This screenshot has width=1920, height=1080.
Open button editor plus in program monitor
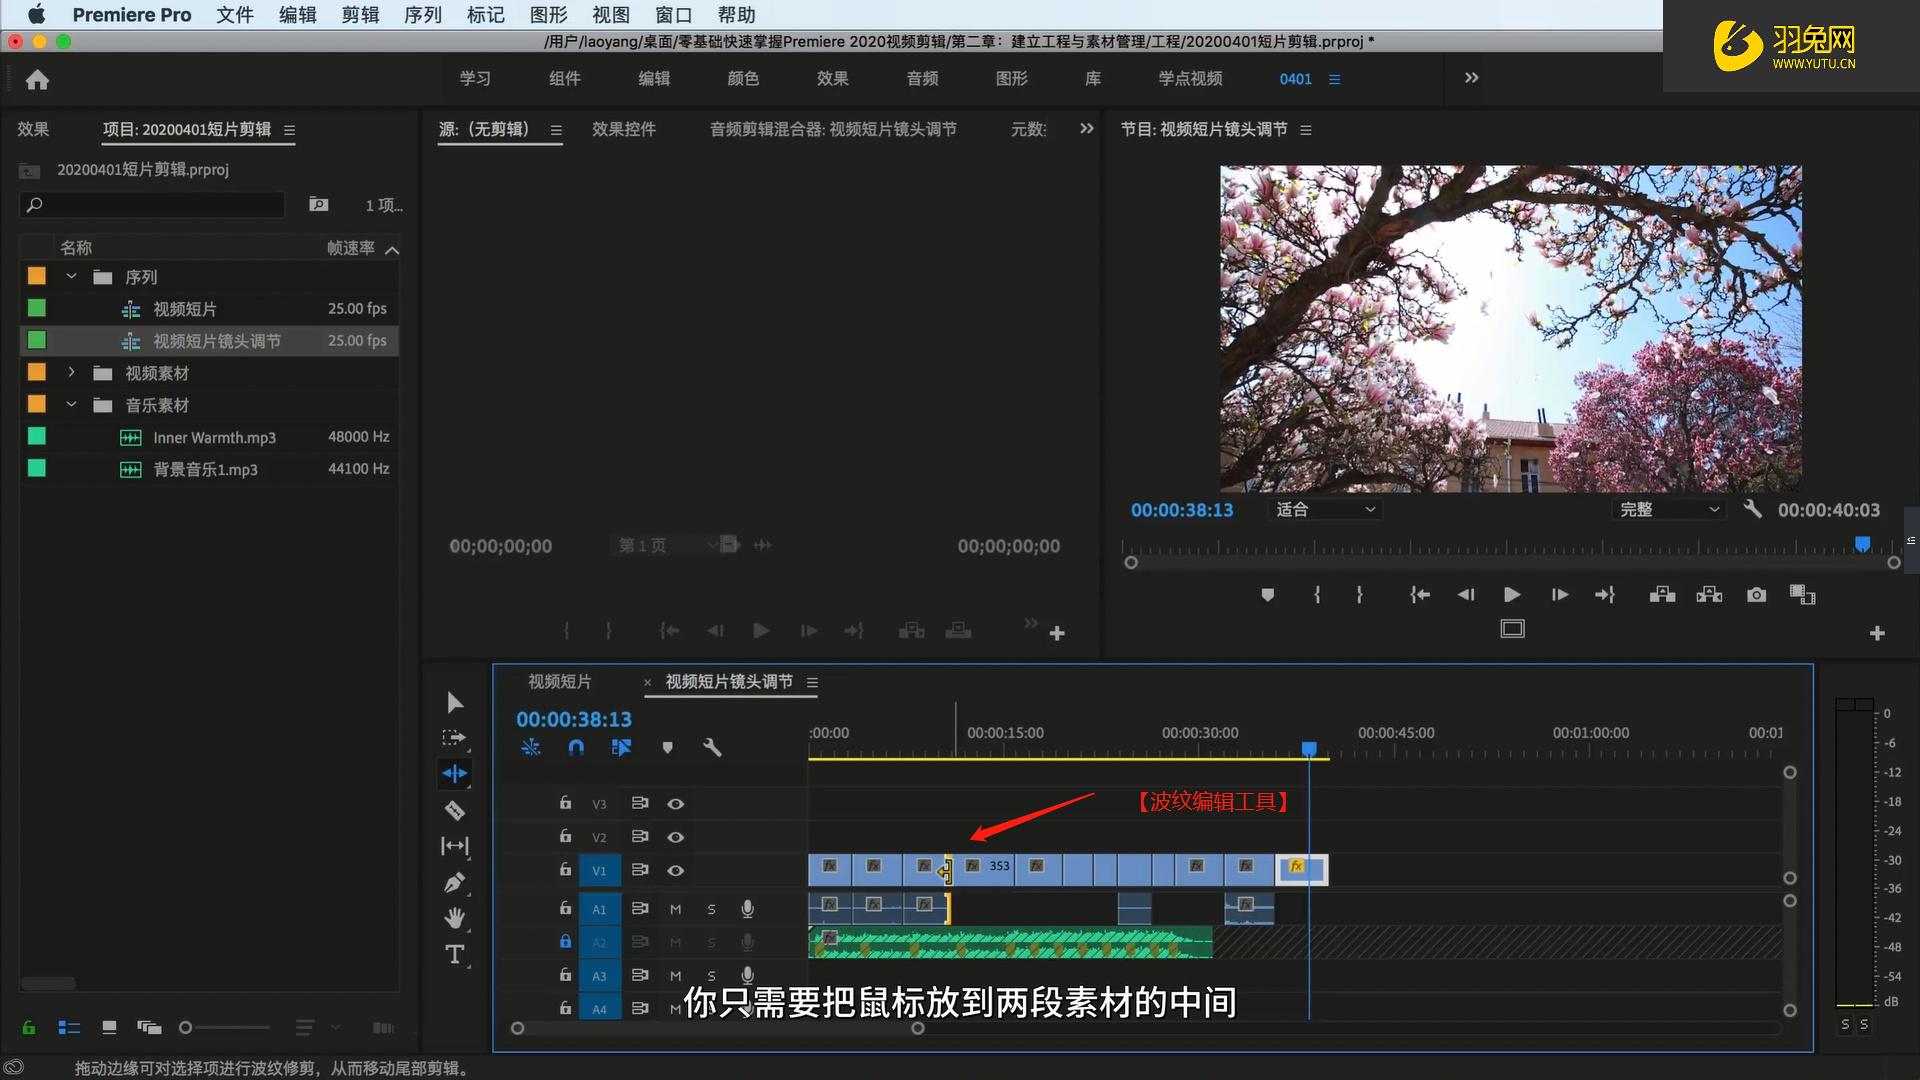pyautogui.click(x=1877, y=633)
